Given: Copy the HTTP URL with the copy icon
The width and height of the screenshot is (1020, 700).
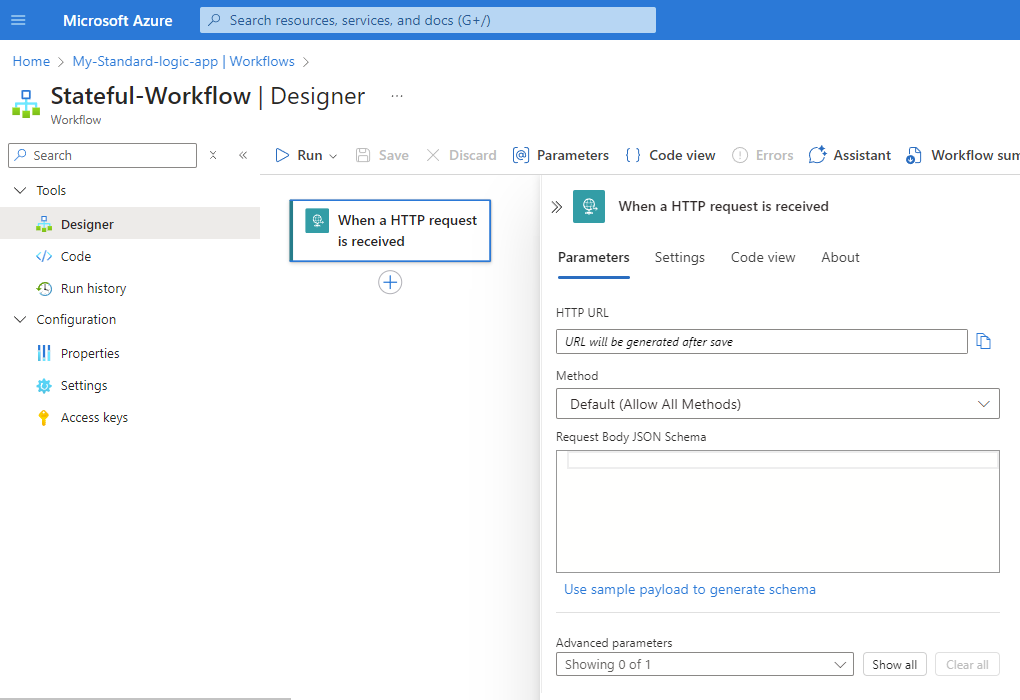Looking at the screenshot, I should point(984,341).
